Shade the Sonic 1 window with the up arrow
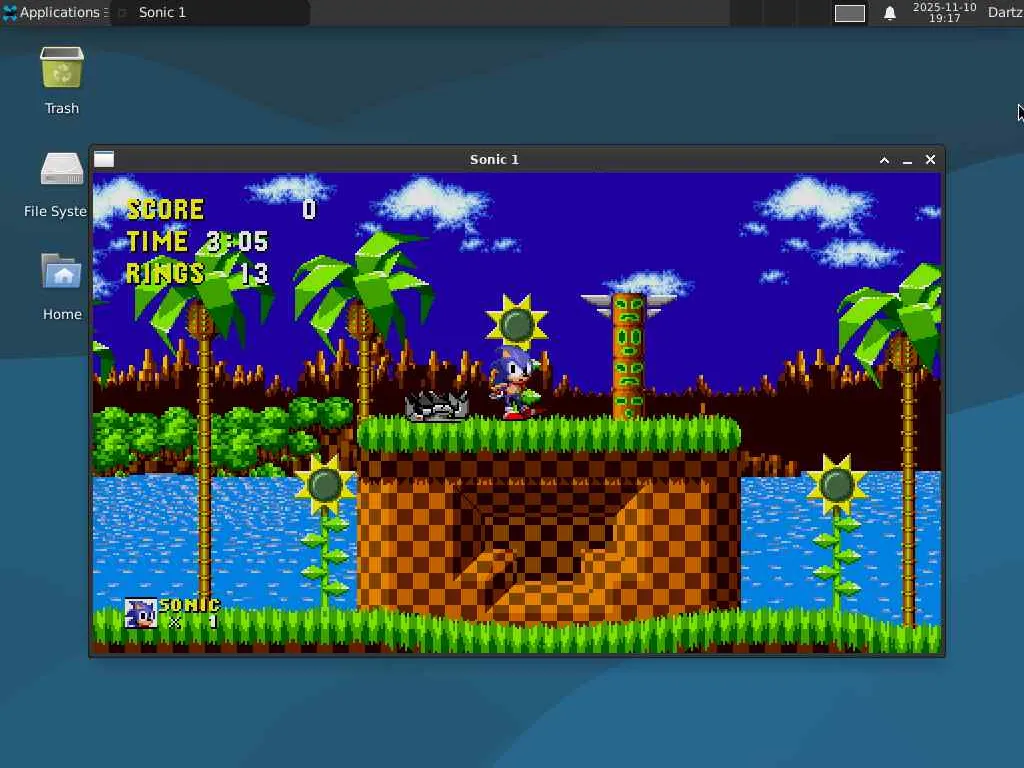The image size is (1024, 768). pyautogui.click(x=884, y=160)
